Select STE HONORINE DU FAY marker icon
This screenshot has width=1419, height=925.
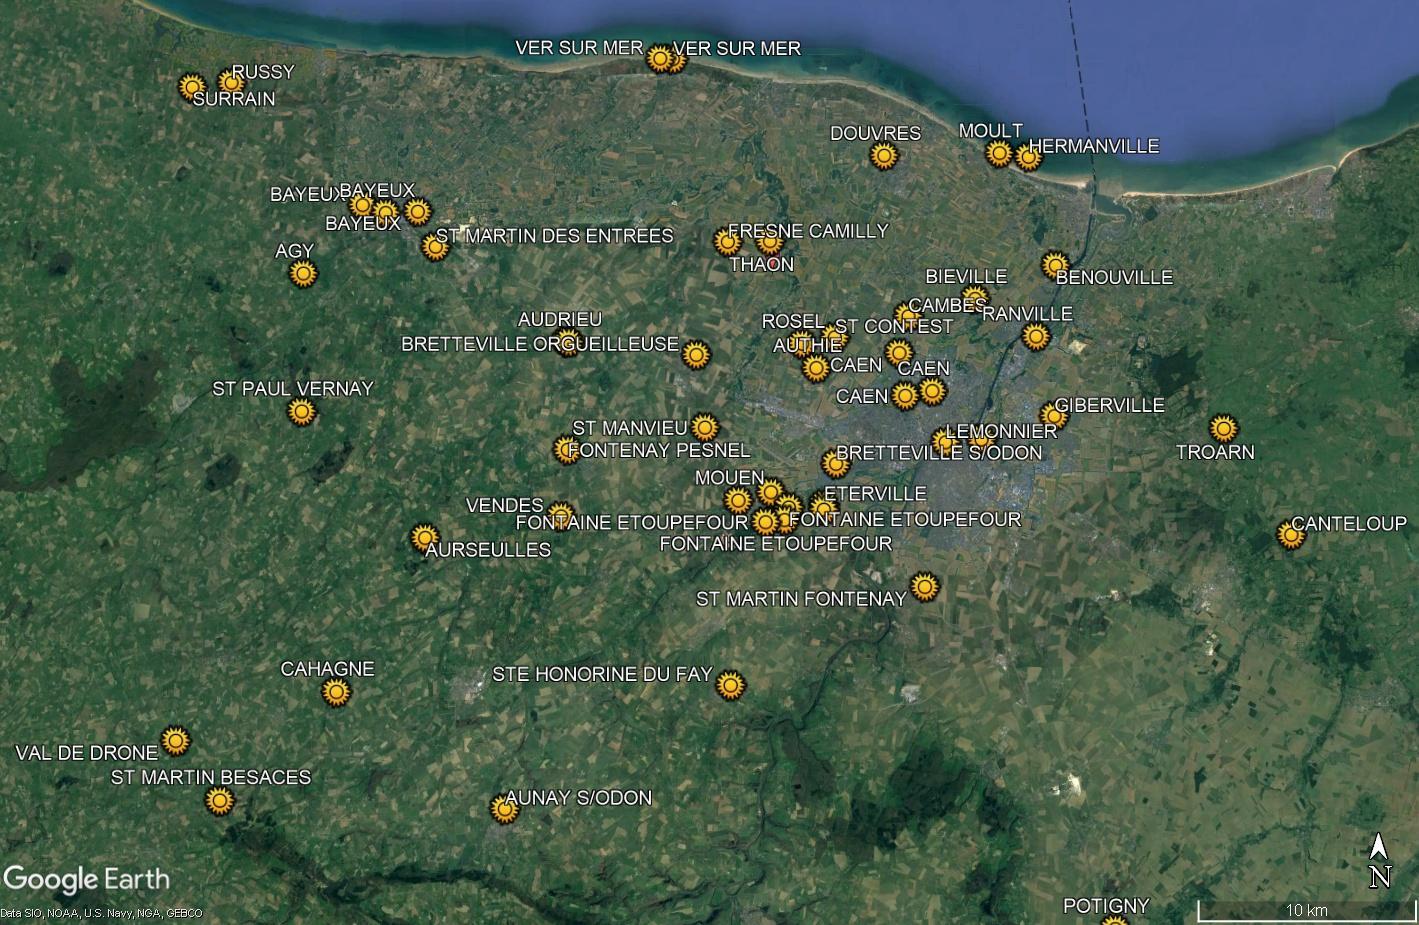pyautogui.click(x=731, y=685)
